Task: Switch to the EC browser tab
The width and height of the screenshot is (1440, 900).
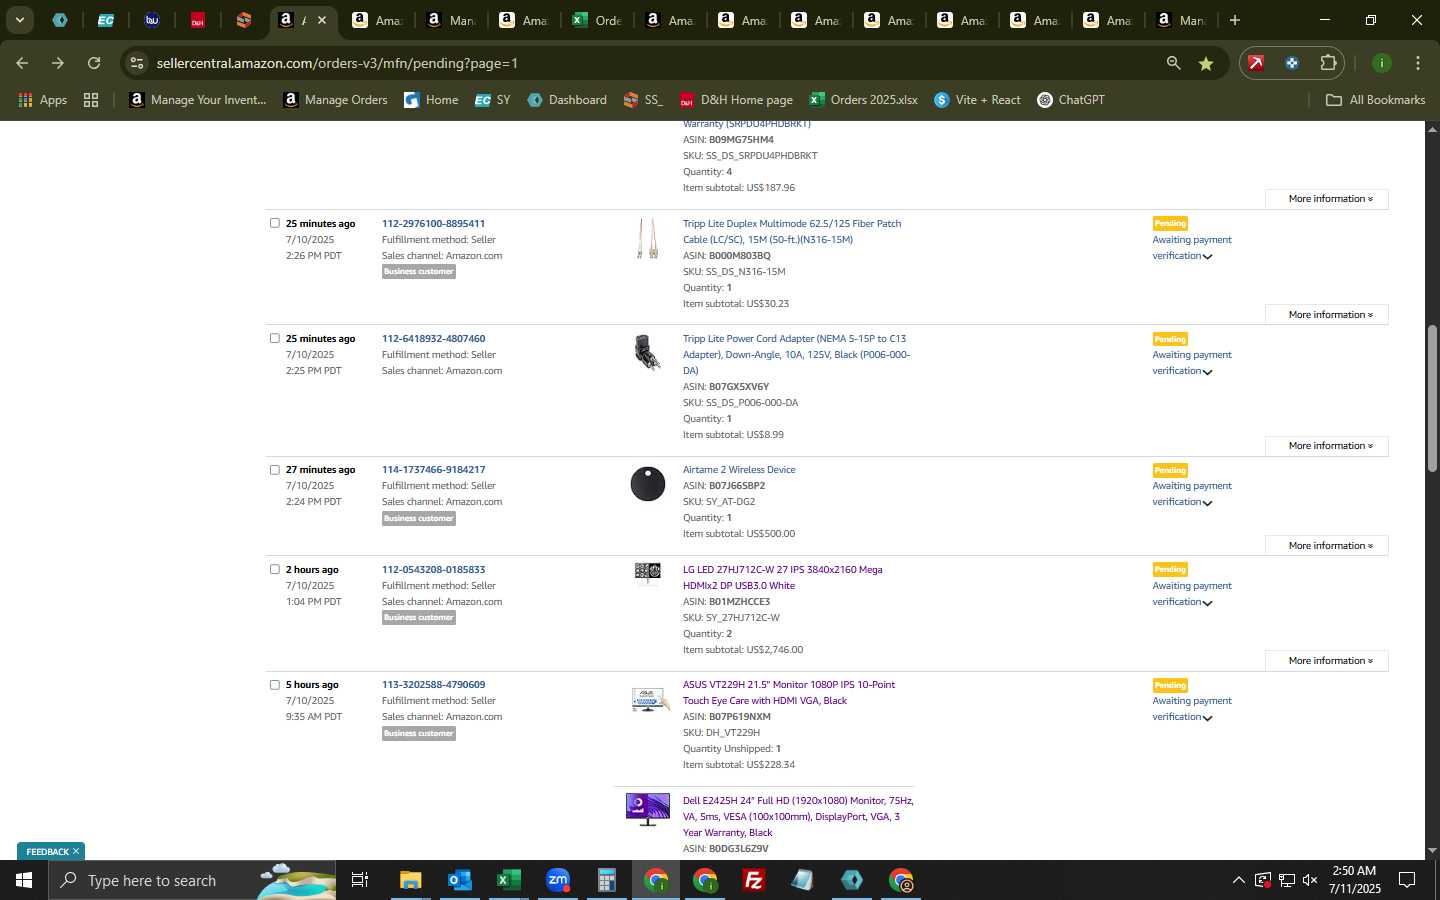Action: (105, 20)
